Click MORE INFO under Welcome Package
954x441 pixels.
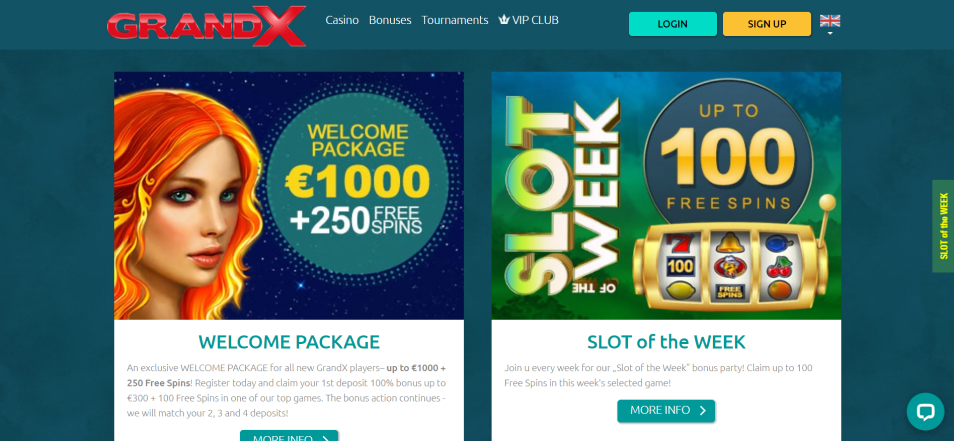(289, 436)
